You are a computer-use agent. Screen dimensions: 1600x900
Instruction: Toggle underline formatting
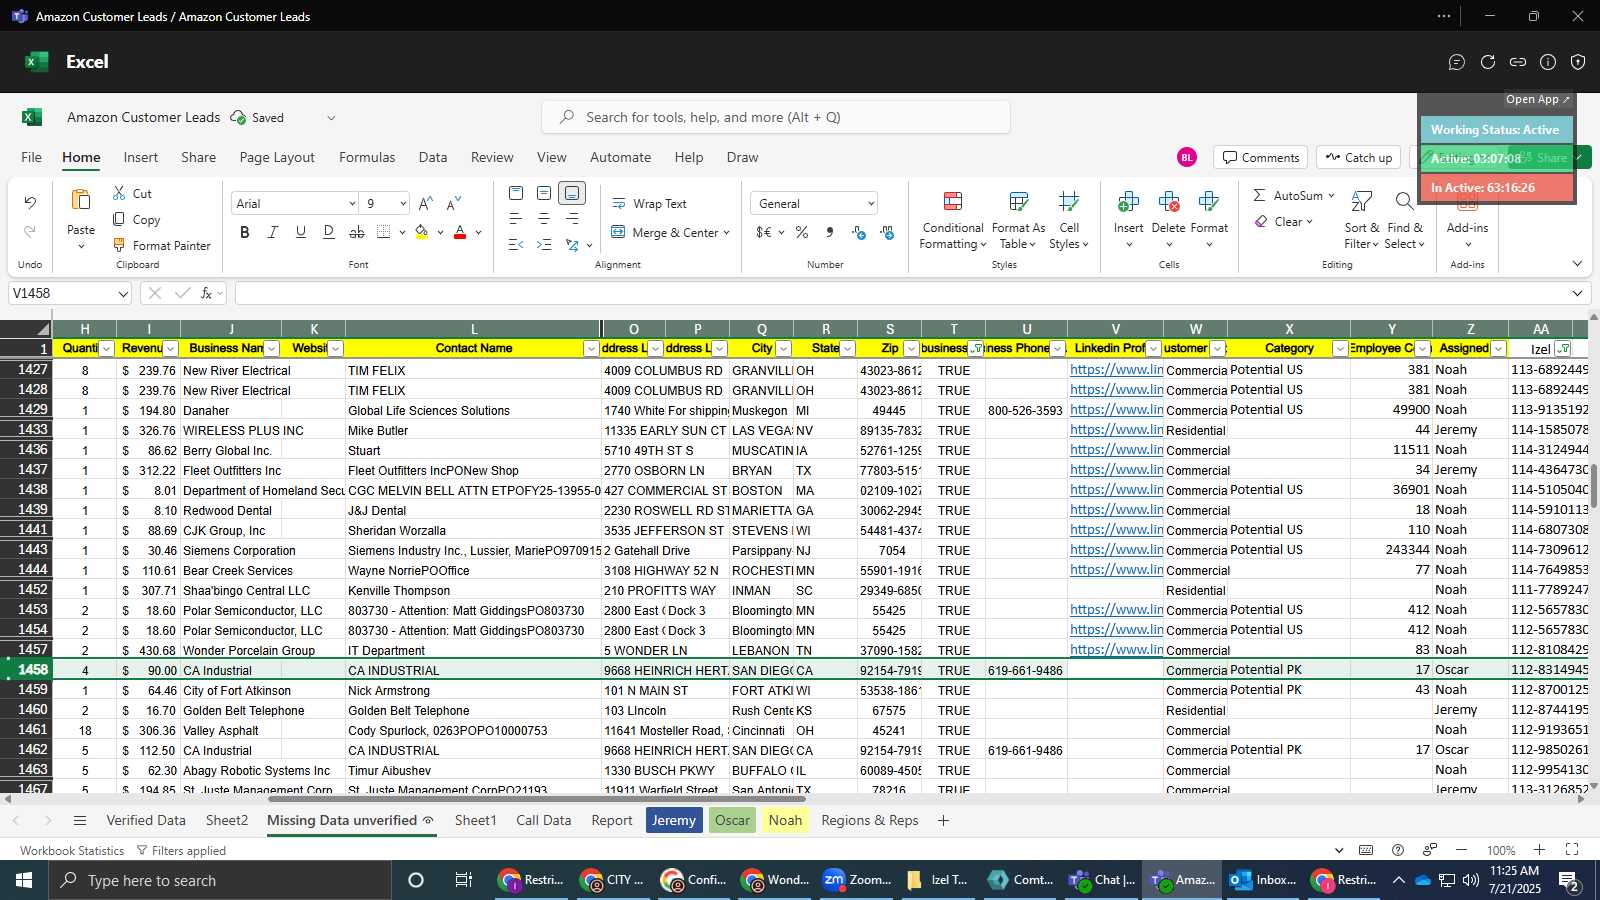(301, 232)
